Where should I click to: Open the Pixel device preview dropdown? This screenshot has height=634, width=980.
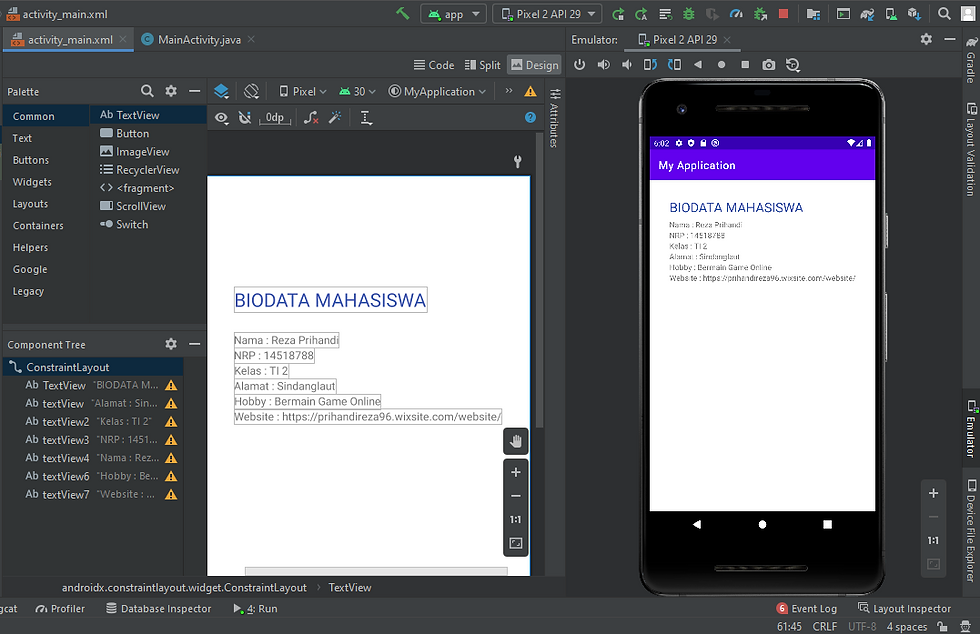(x=303, y=91)
